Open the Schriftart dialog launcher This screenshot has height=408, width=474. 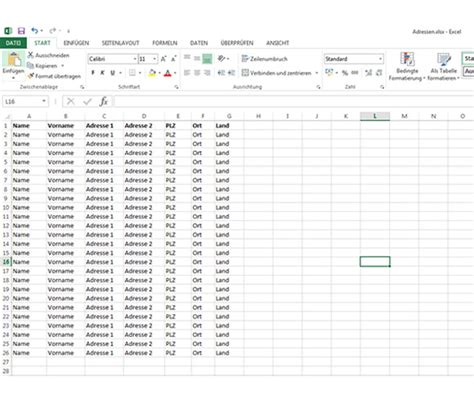176,87
